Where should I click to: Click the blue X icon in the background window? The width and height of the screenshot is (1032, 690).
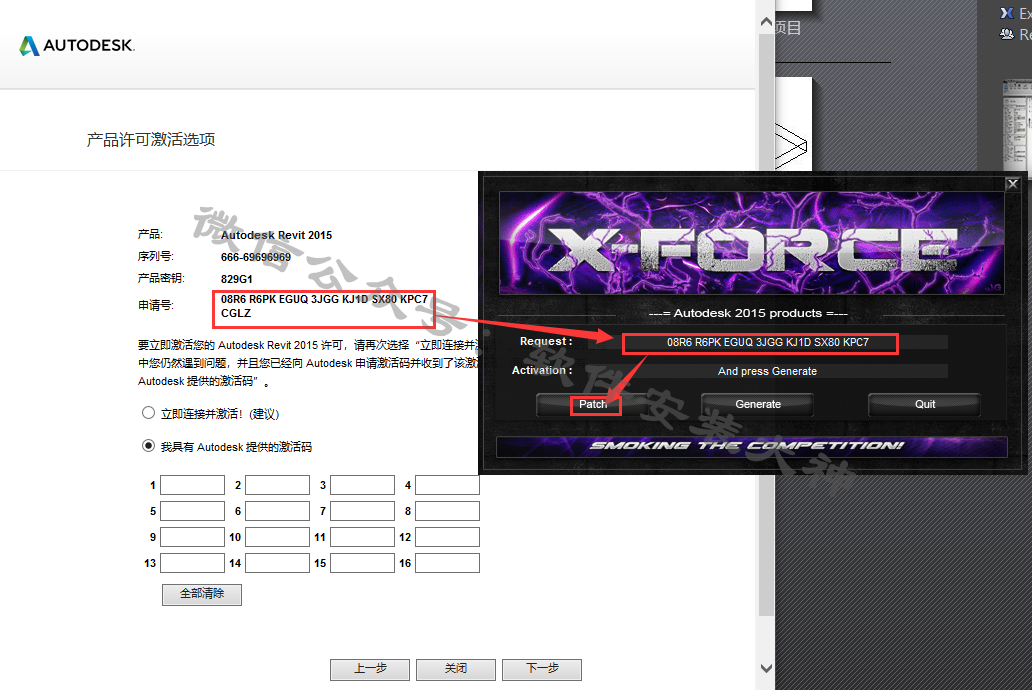coord(1006,13)
